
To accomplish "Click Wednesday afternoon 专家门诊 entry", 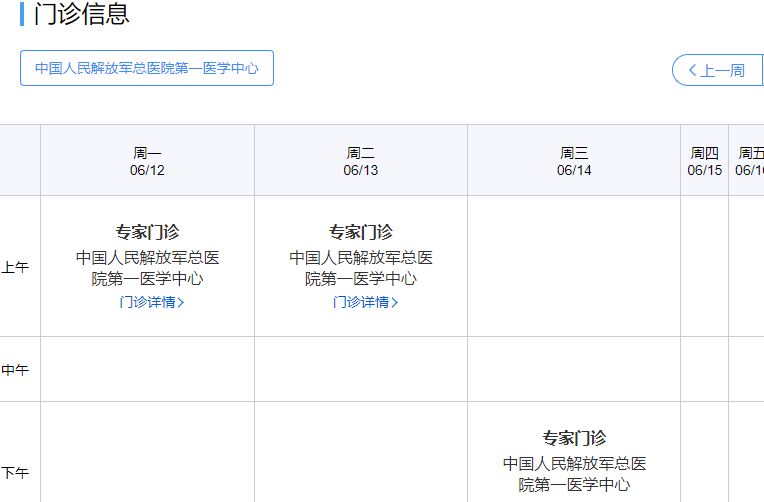I will [574, 438].
